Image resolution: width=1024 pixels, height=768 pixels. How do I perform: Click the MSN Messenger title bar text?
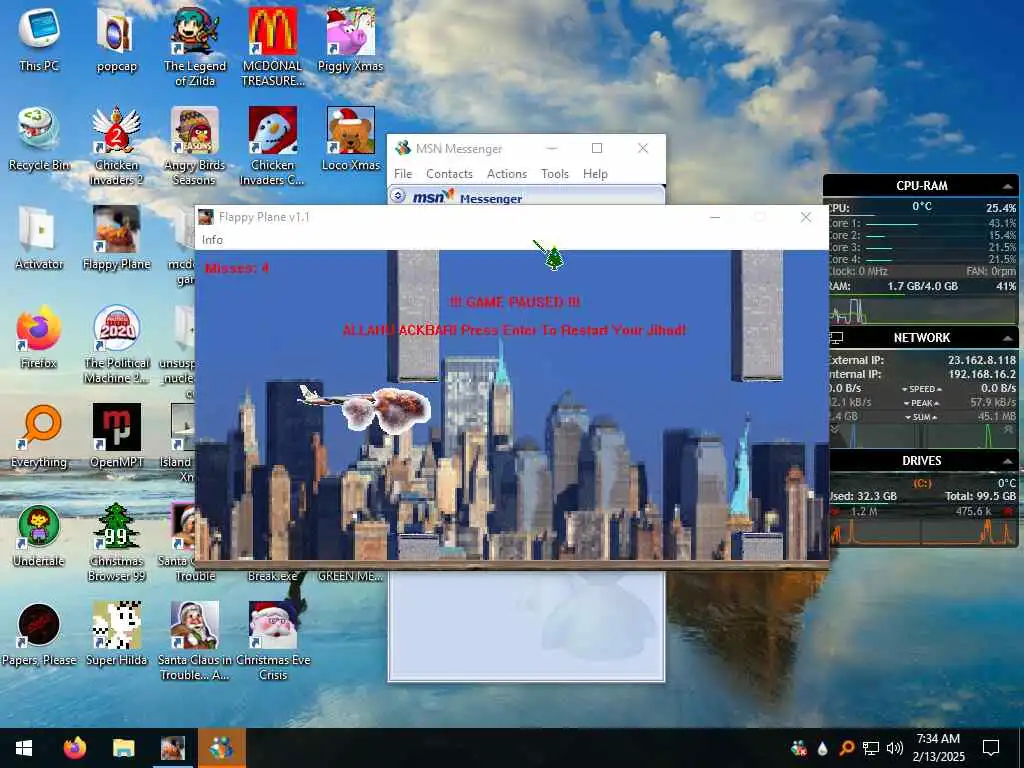click(x=459, y=149)
